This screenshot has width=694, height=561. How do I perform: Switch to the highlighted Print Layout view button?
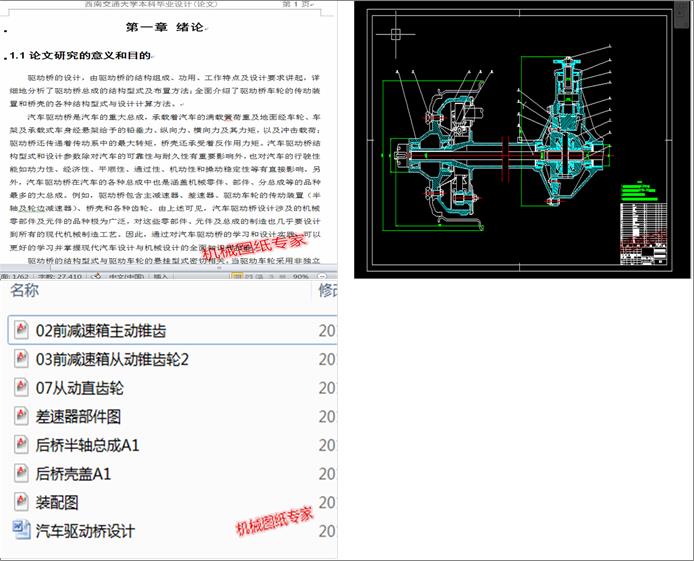coord(237,277)
